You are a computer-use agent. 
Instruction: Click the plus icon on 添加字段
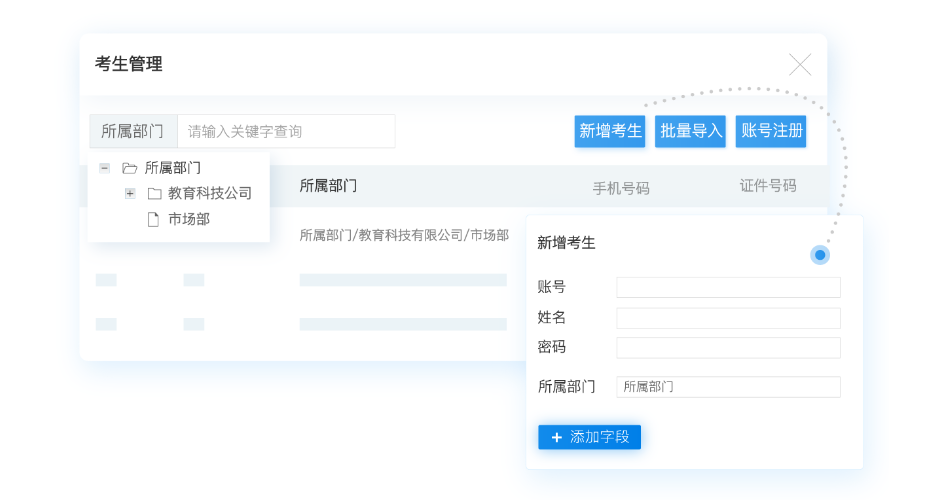click(x=557, y=437)
